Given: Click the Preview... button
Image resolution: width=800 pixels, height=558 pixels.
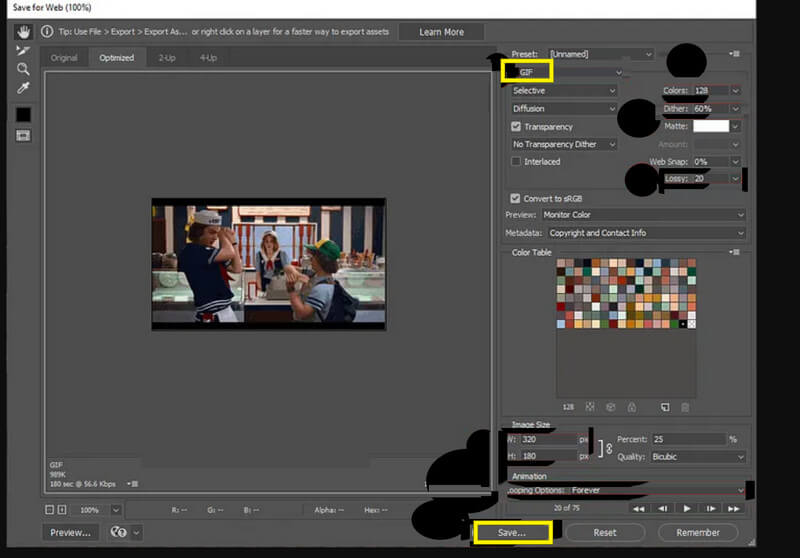Looking at the screenshot, I should click(70, 532).
